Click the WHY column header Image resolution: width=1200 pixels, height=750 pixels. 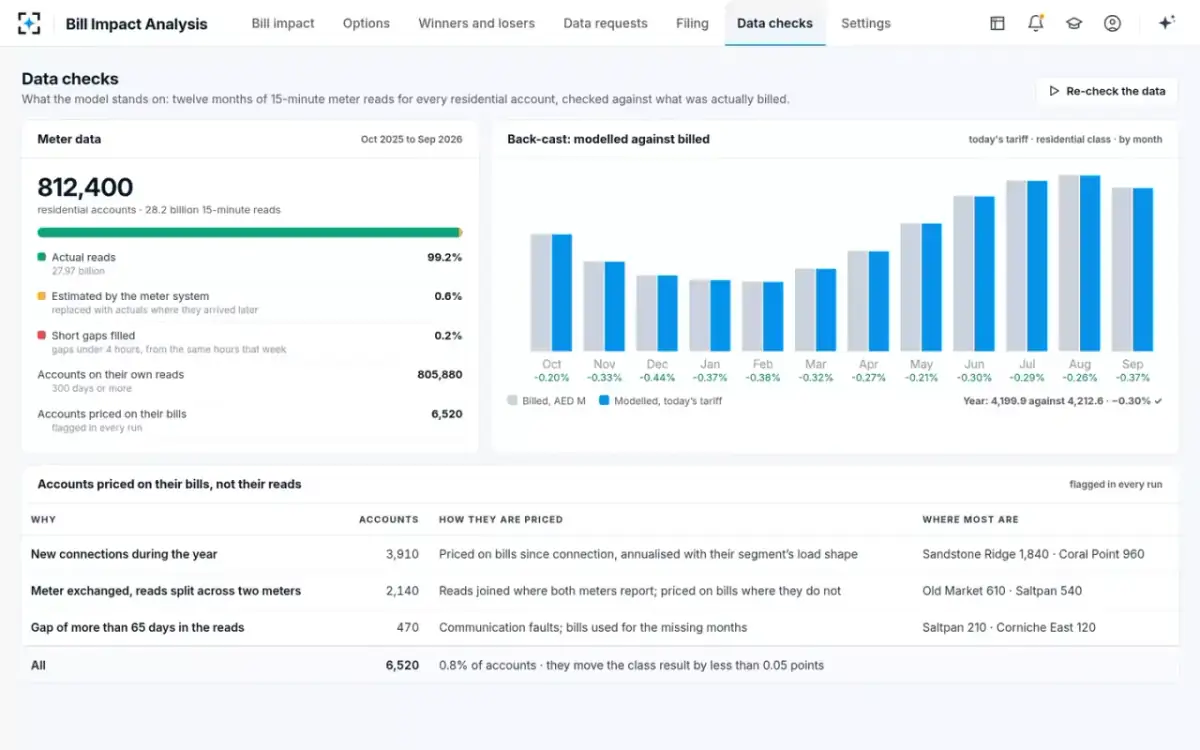click(44, 519)
